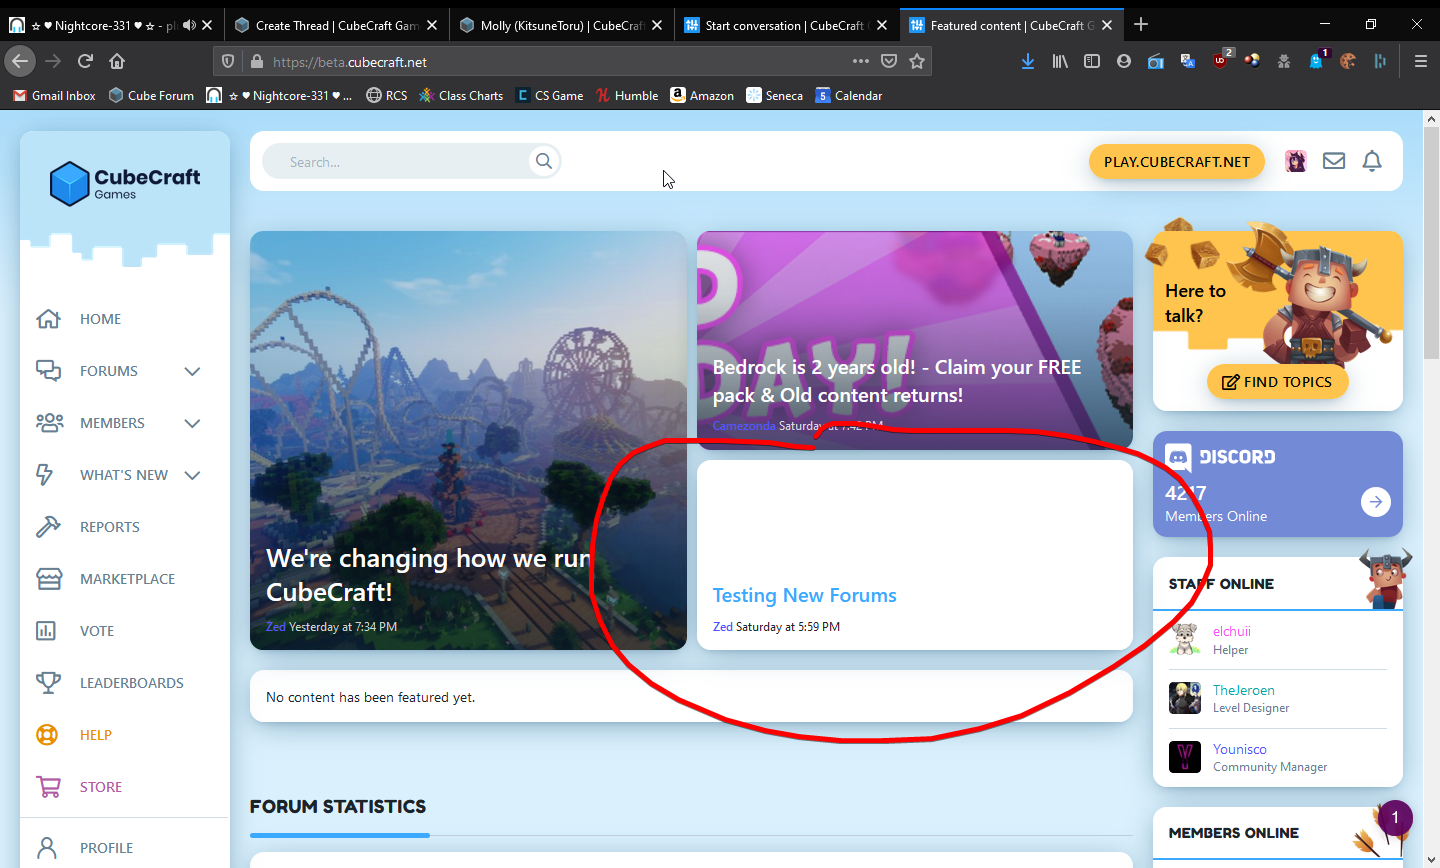Open the Vote chart icon
The image size is (1440, 868).
coord(46,631)
